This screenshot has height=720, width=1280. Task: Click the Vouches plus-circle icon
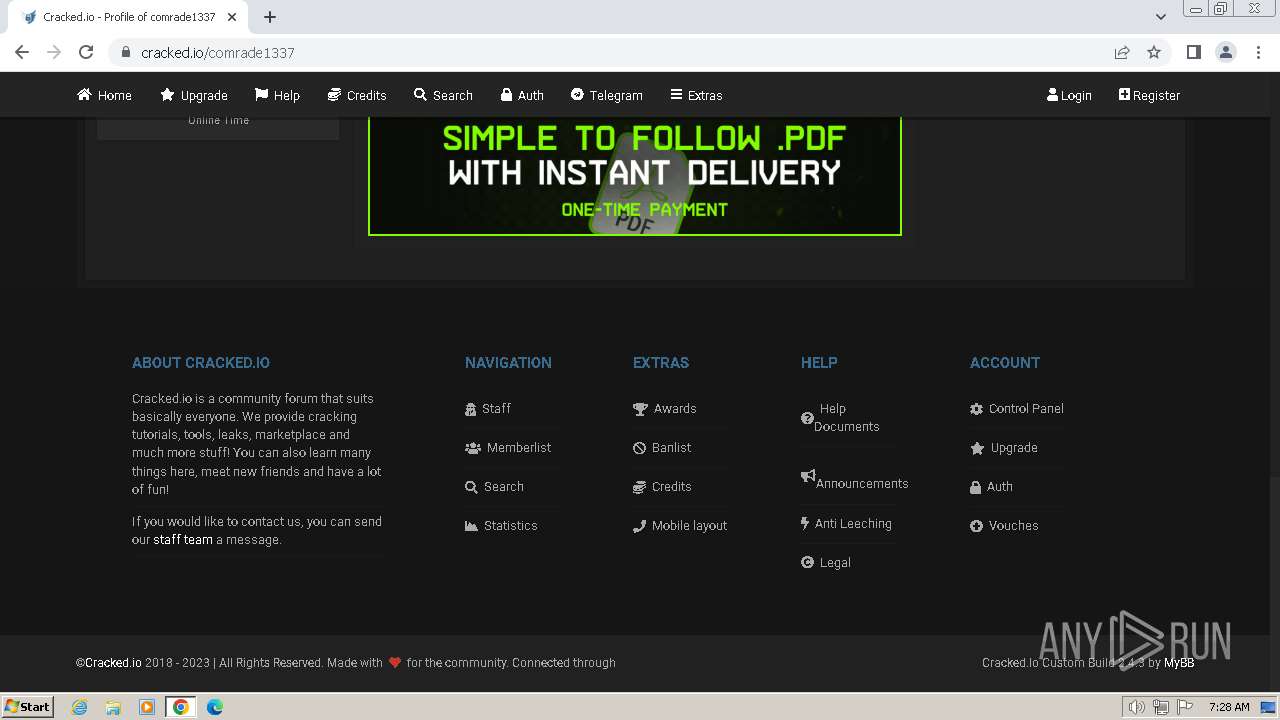(976, 526)
